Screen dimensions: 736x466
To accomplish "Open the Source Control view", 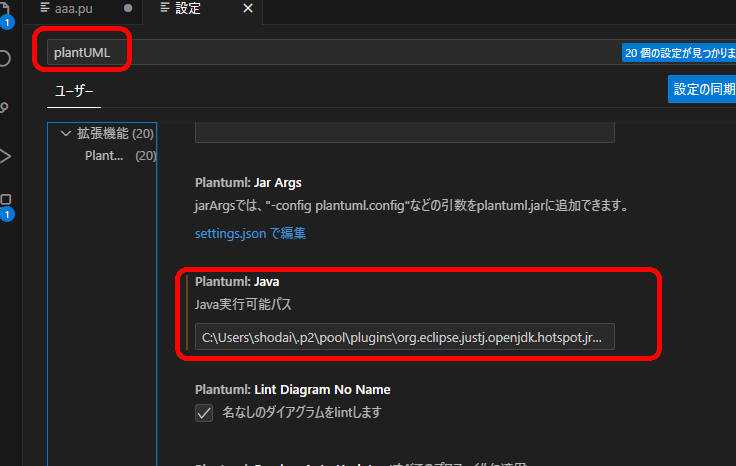I will (4, 107).
